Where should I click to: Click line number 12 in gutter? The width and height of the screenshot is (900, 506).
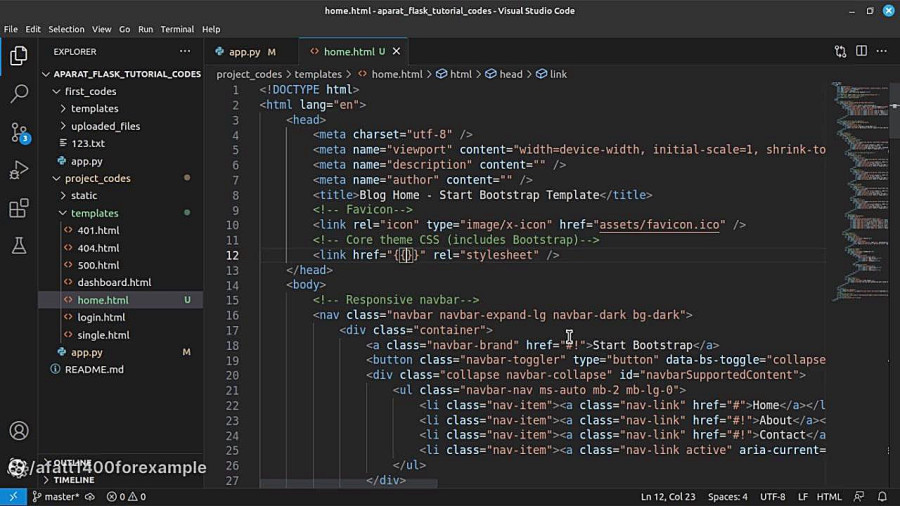pyautogui.click(x=232, y=255)
